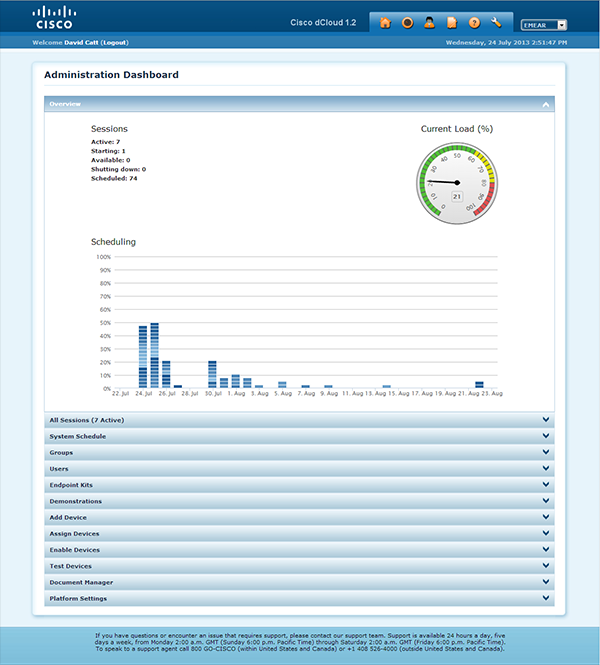Viewport: 600px width, 665px height.
Task: Click the 24 Jul scheduling bar
Action: (143, 357)
